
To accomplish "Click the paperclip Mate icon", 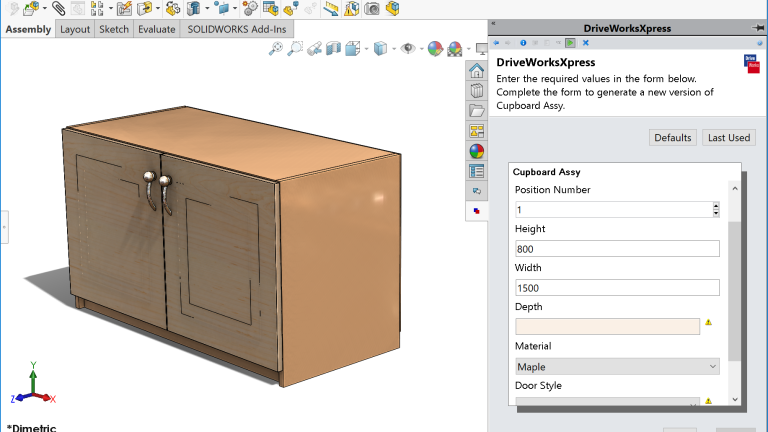I will point(58,8).
